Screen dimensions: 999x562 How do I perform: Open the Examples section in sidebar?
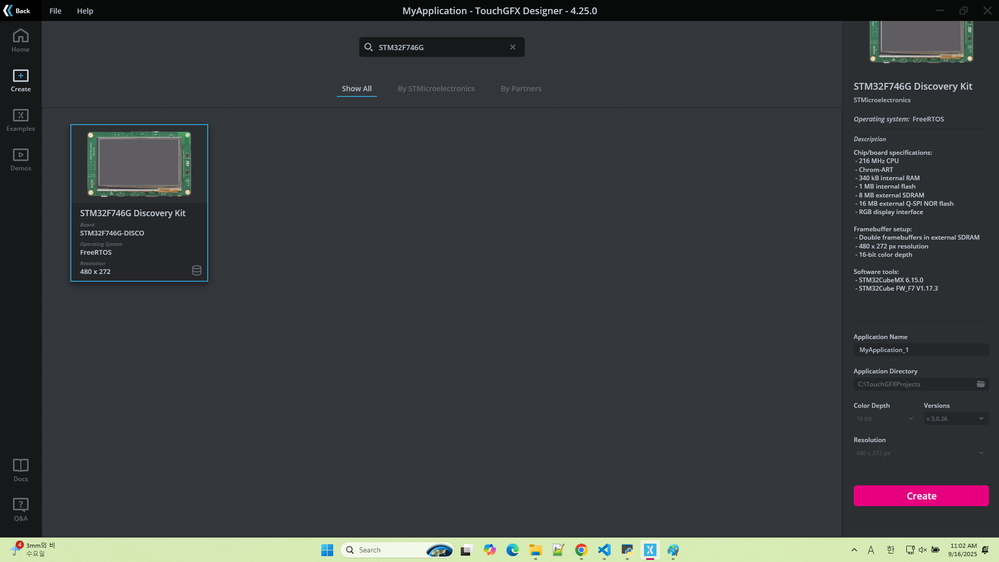(20, 120)
